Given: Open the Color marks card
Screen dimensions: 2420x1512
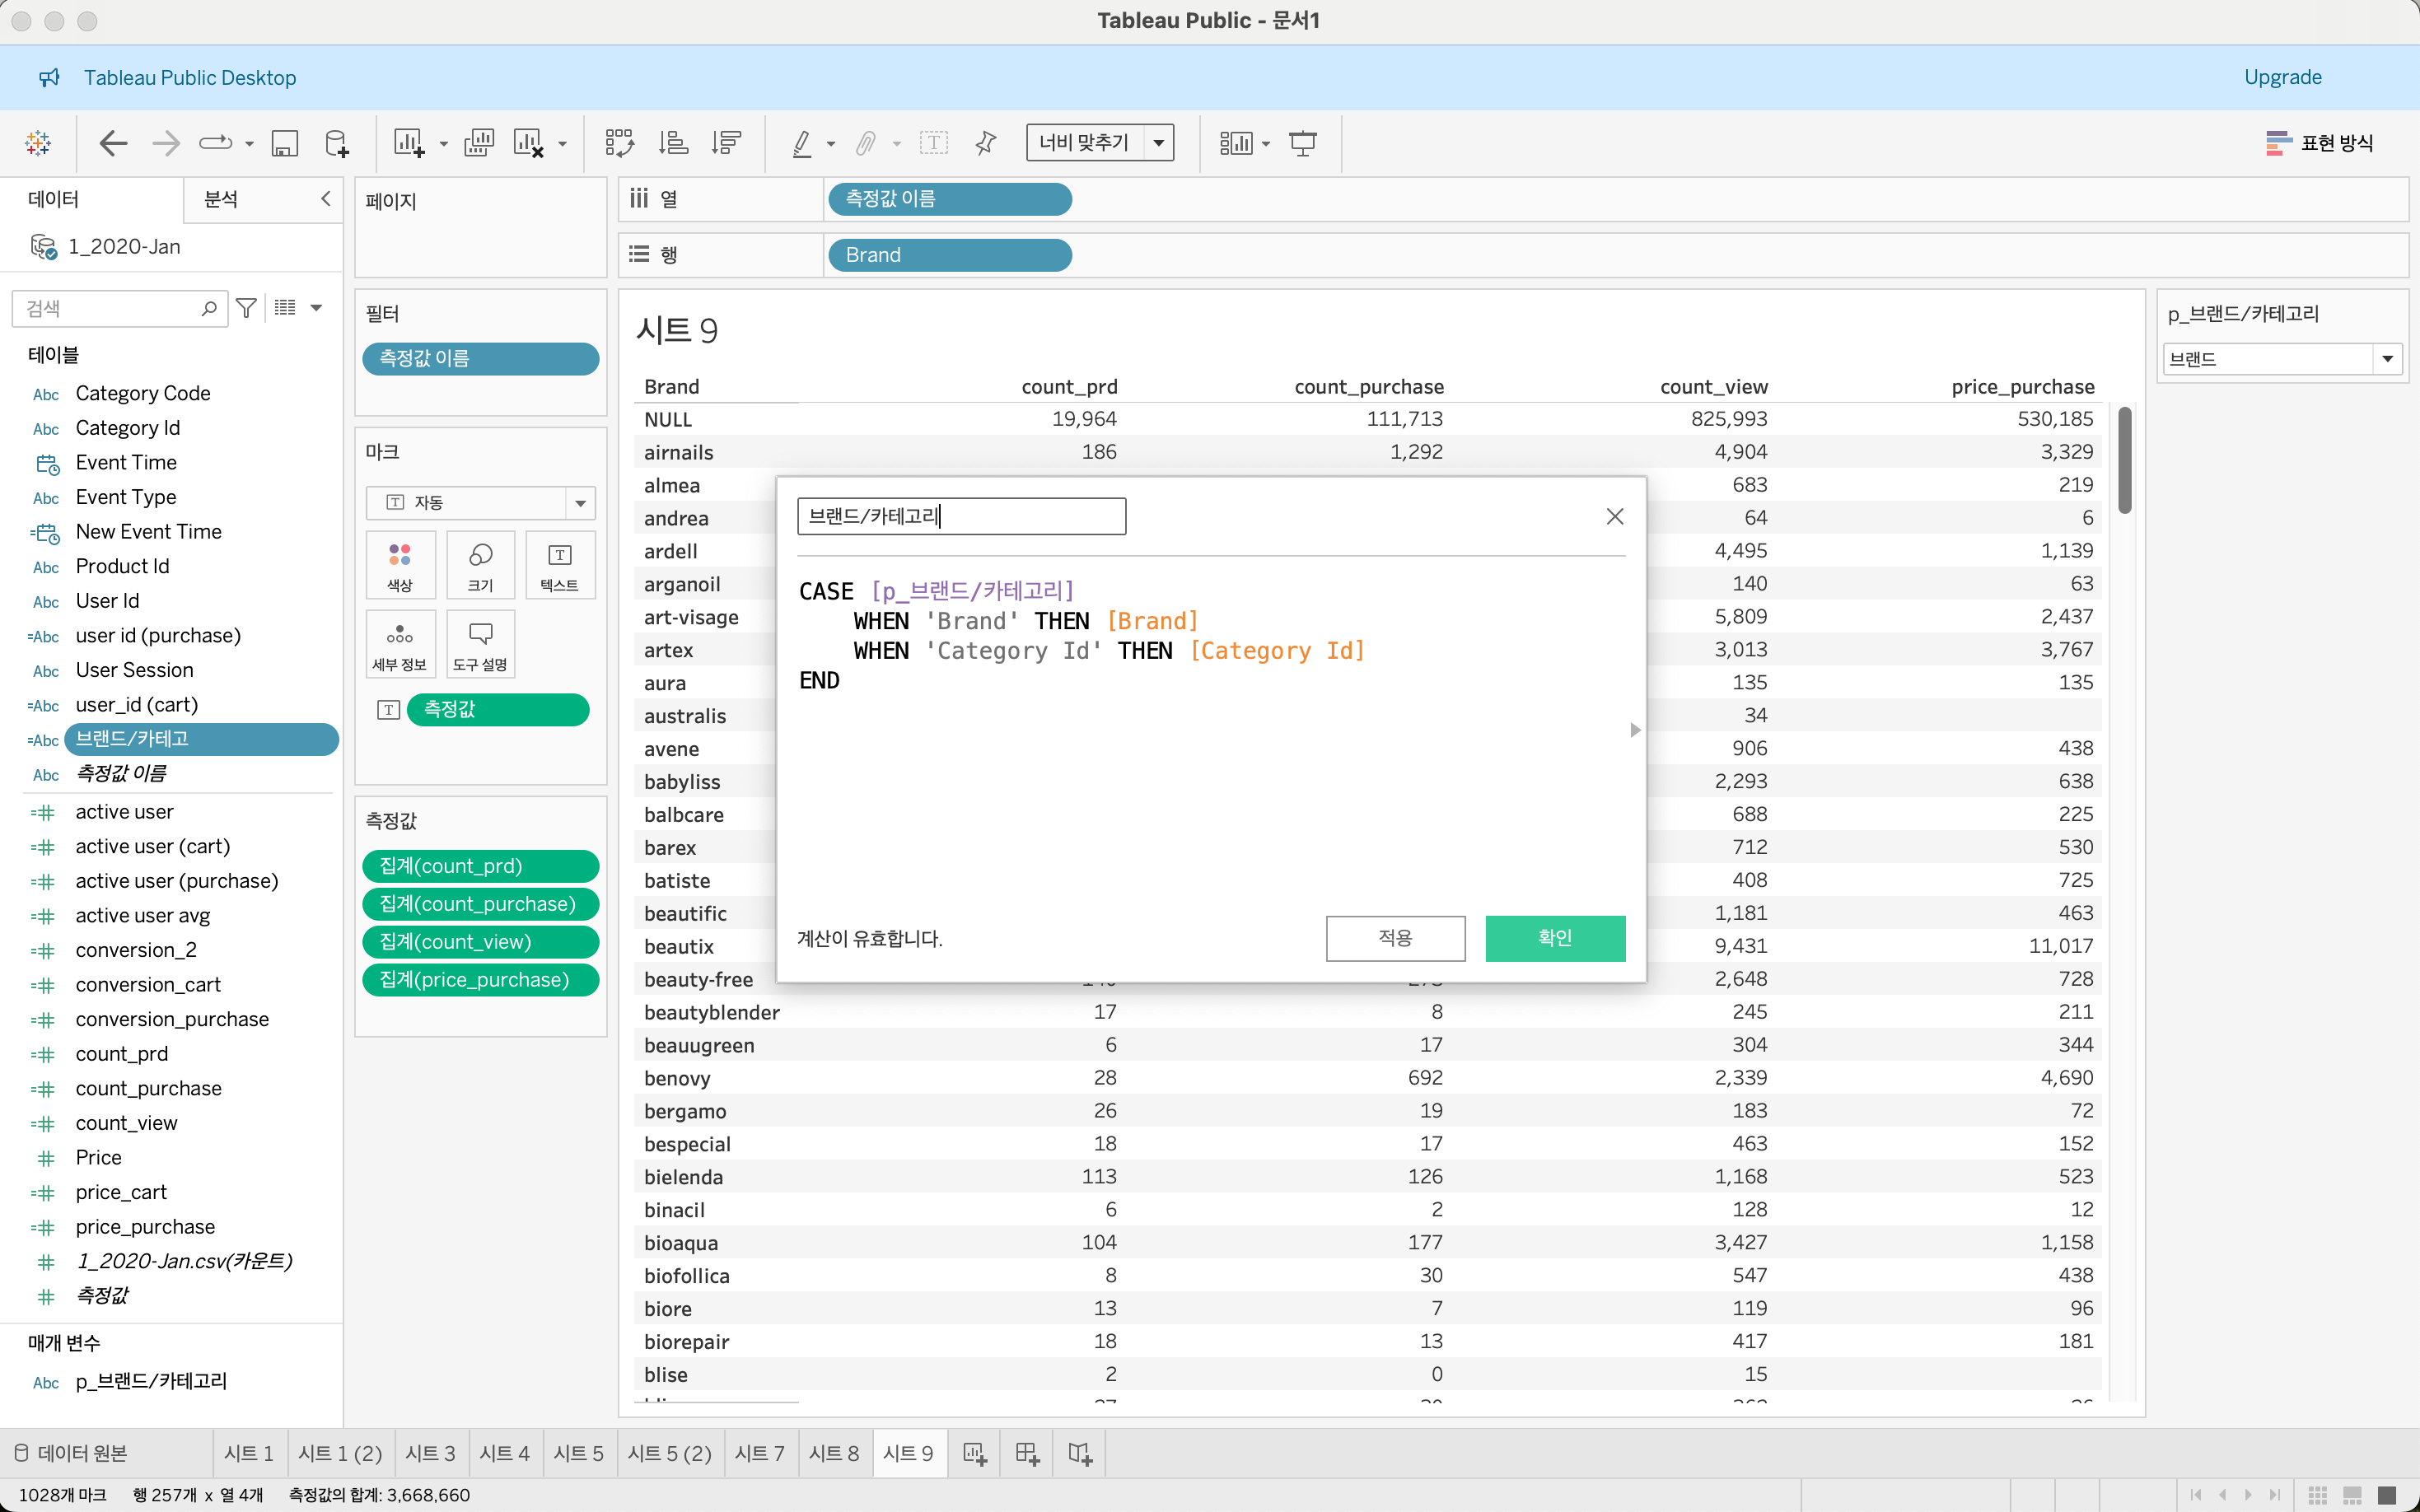Looking at the screenshot, I should click(399, 565).
